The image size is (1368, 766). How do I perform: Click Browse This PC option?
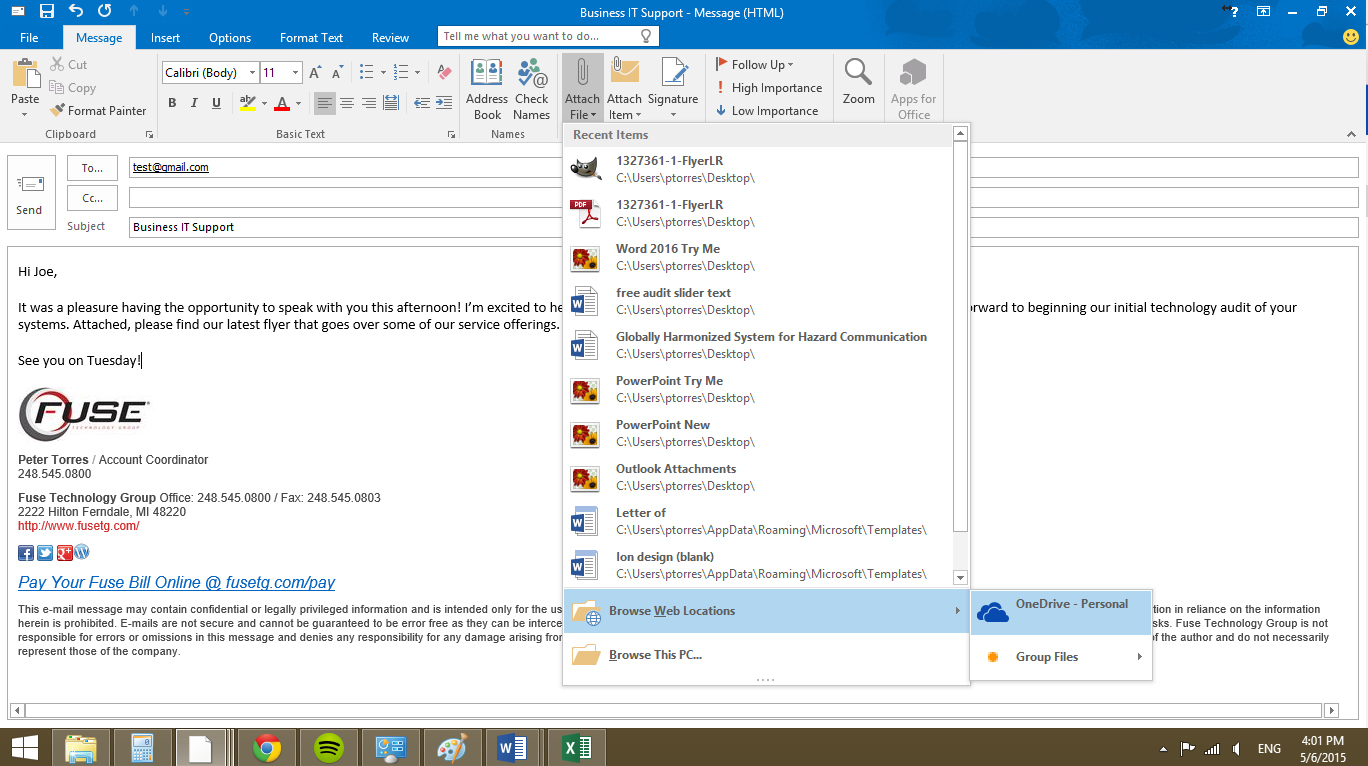click(655, 655)
